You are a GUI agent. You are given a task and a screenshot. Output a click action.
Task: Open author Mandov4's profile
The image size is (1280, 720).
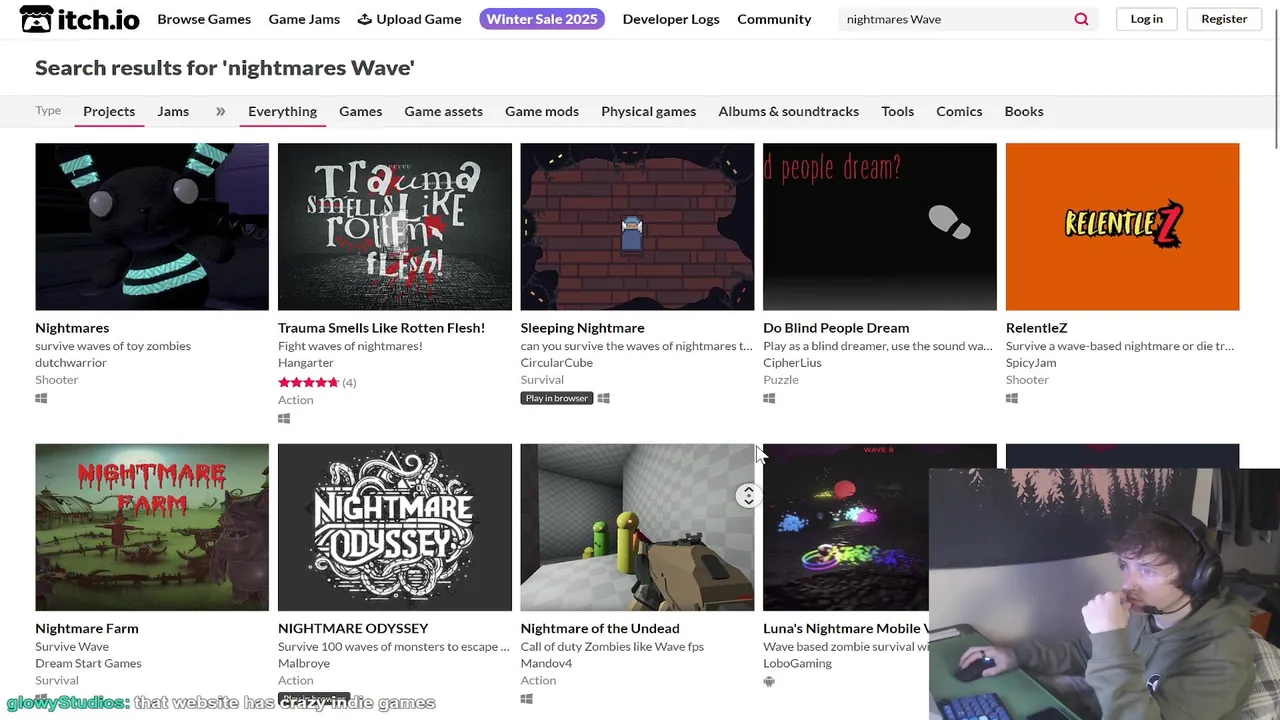(x=546, y=663)
